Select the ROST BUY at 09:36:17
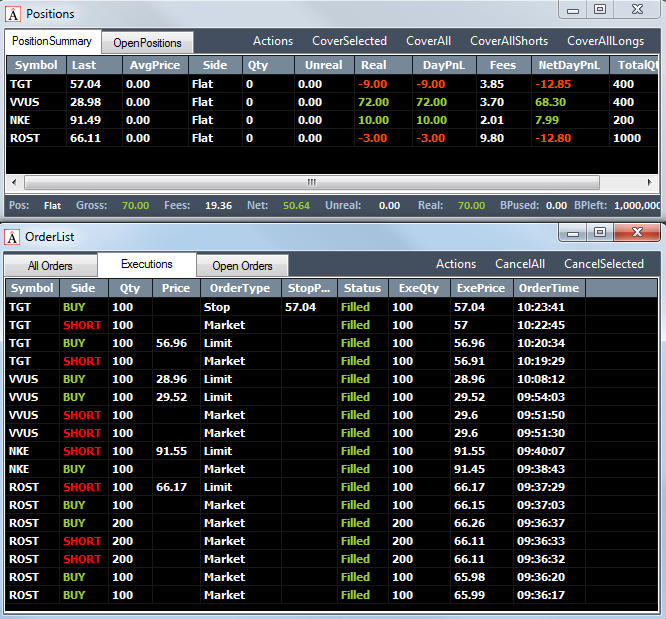 tap(332, 595)
